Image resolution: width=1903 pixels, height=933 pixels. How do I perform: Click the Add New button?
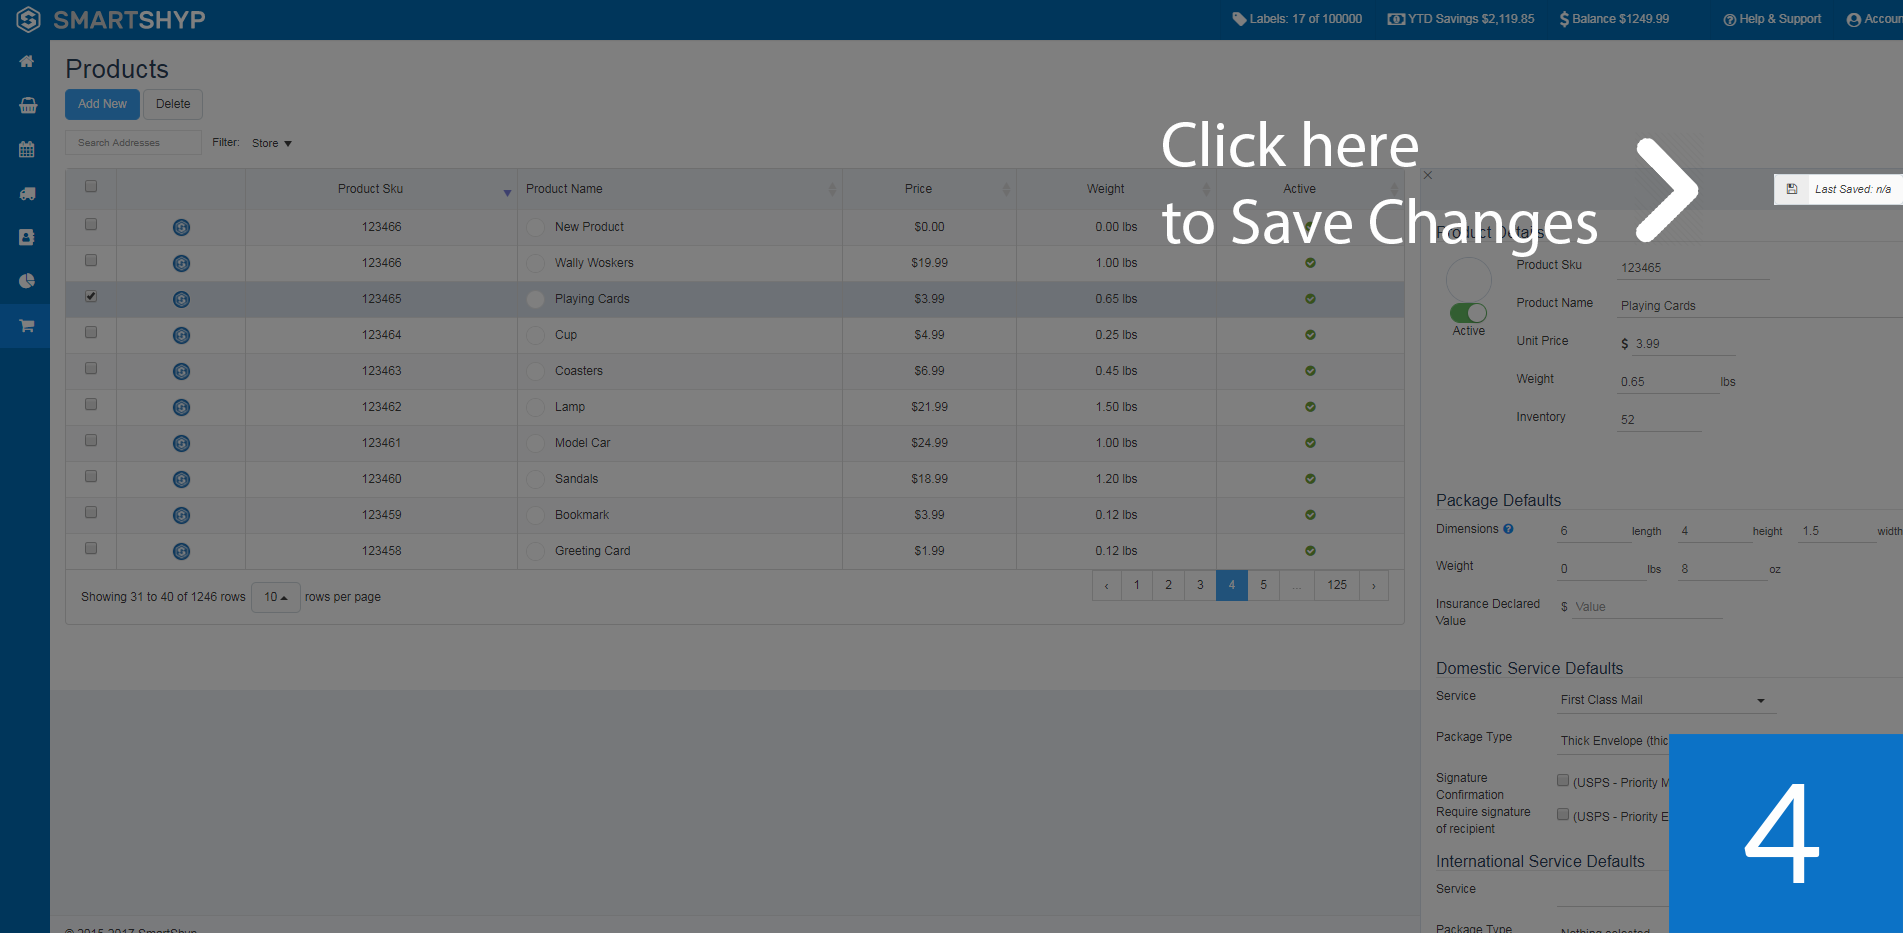pyautogui.click(x=102, y=104)
